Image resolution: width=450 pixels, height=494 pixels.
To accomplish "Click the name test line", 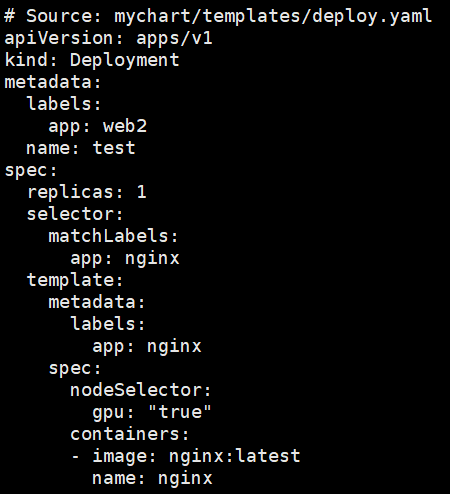I will 81,148.
